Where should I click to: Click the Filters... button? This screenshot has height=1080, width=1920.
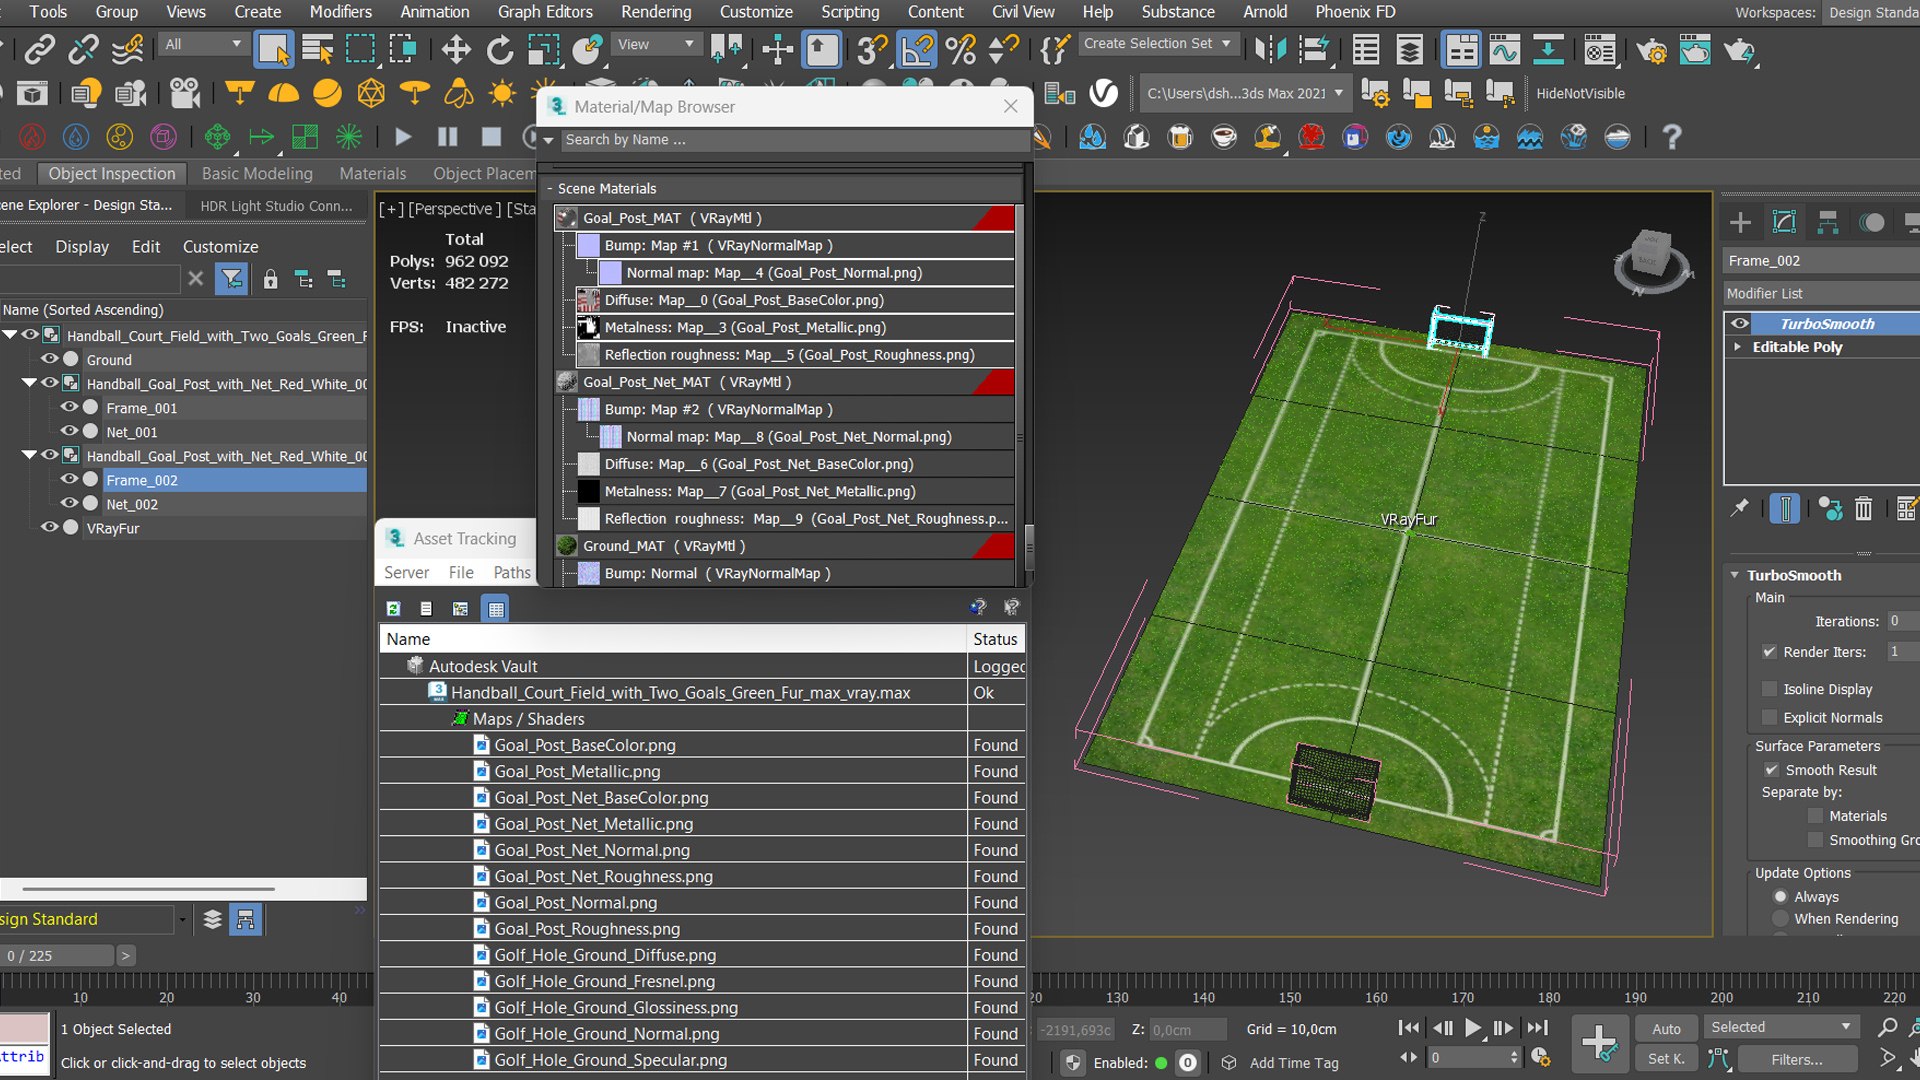[1796, 1059]
